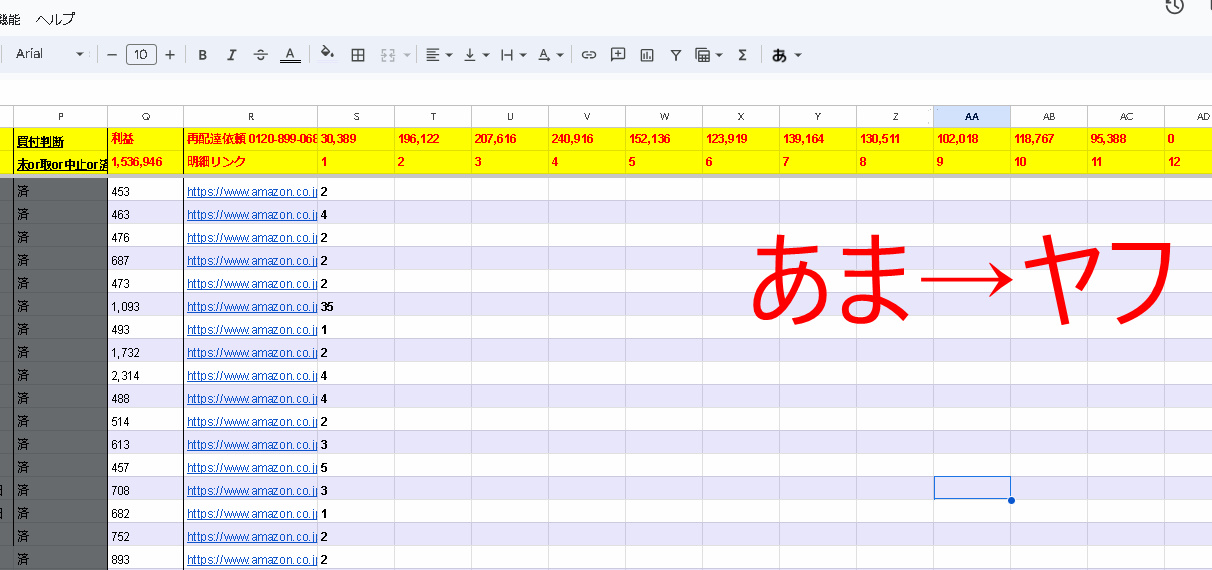Click the 再配達依頼 header cell

point(251,139)
